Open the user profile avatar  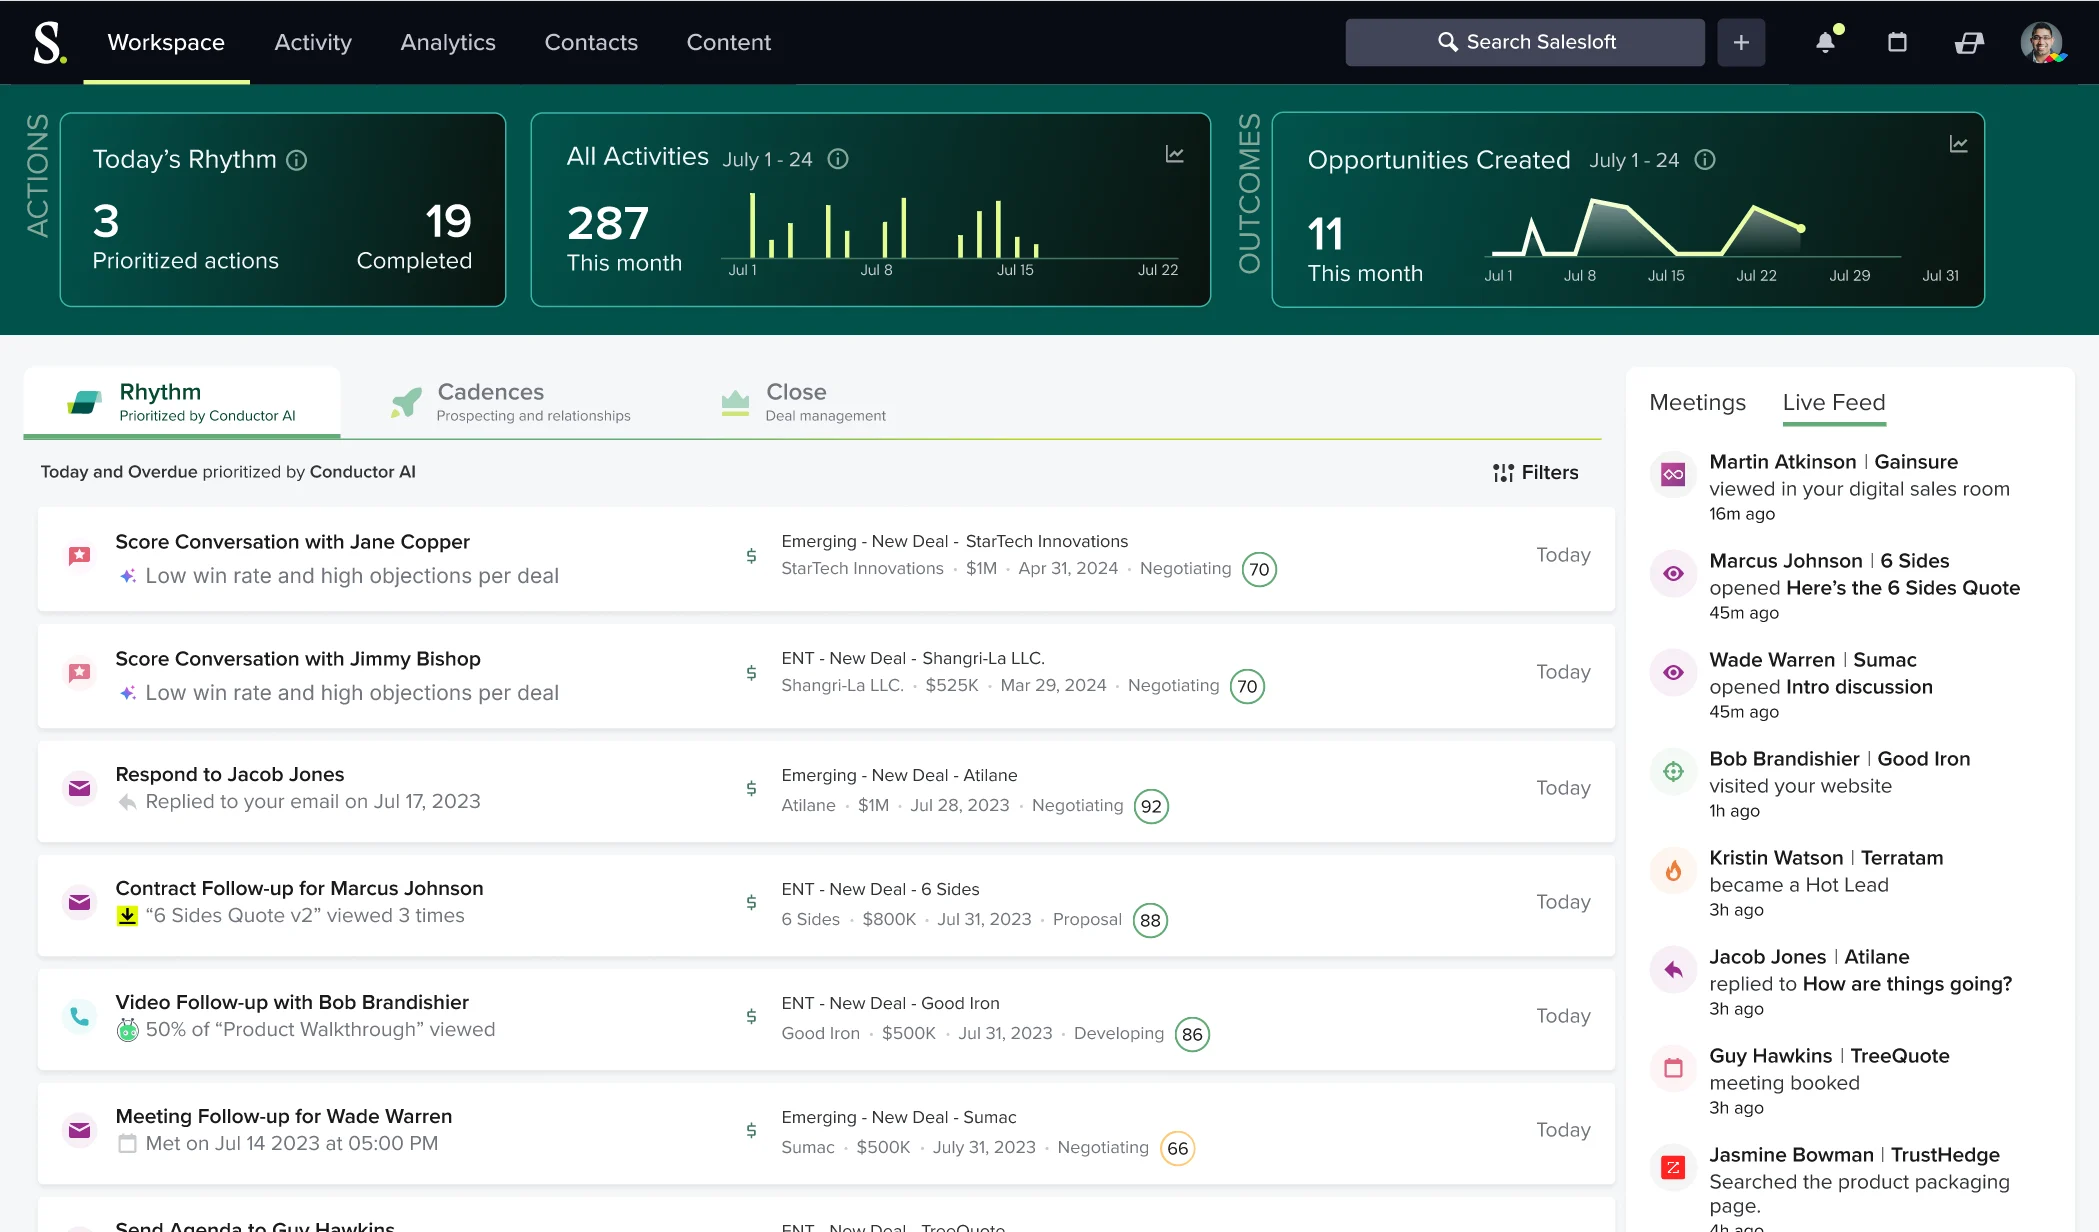click(2043, 43)
